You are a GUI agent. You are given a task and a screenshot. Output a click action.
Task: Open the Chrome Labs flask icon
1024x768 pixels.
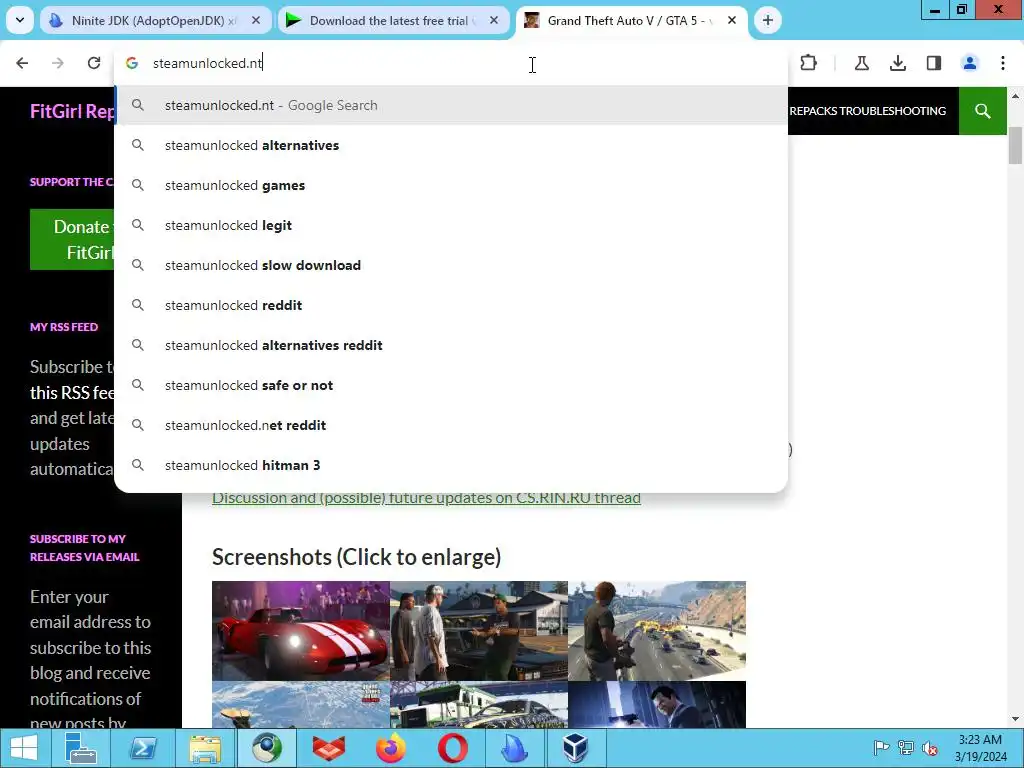coord(861,63)
